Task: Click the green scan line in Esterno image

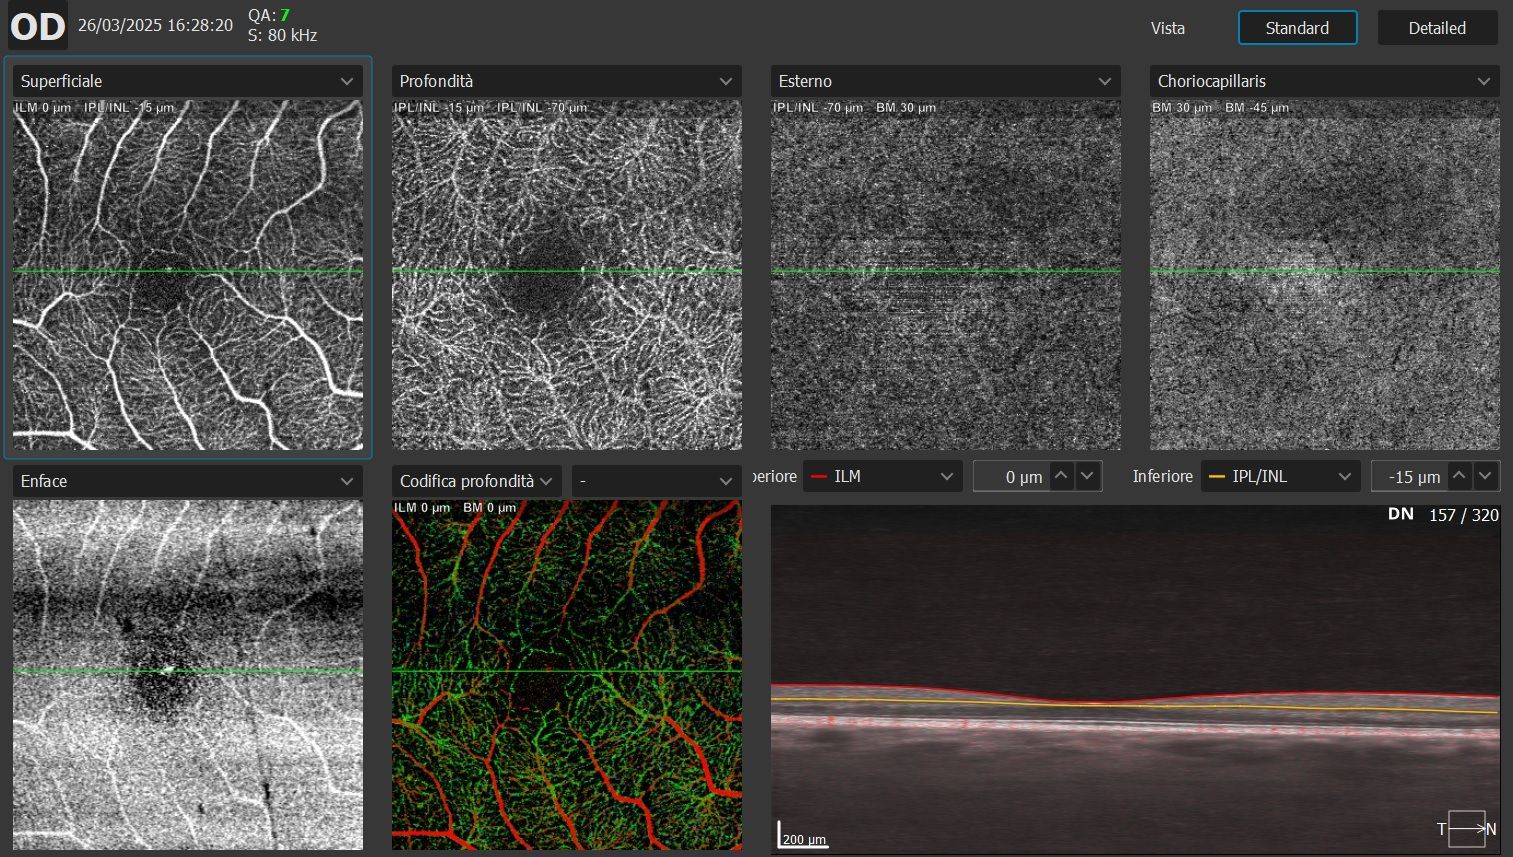Action: click(946, 270)
